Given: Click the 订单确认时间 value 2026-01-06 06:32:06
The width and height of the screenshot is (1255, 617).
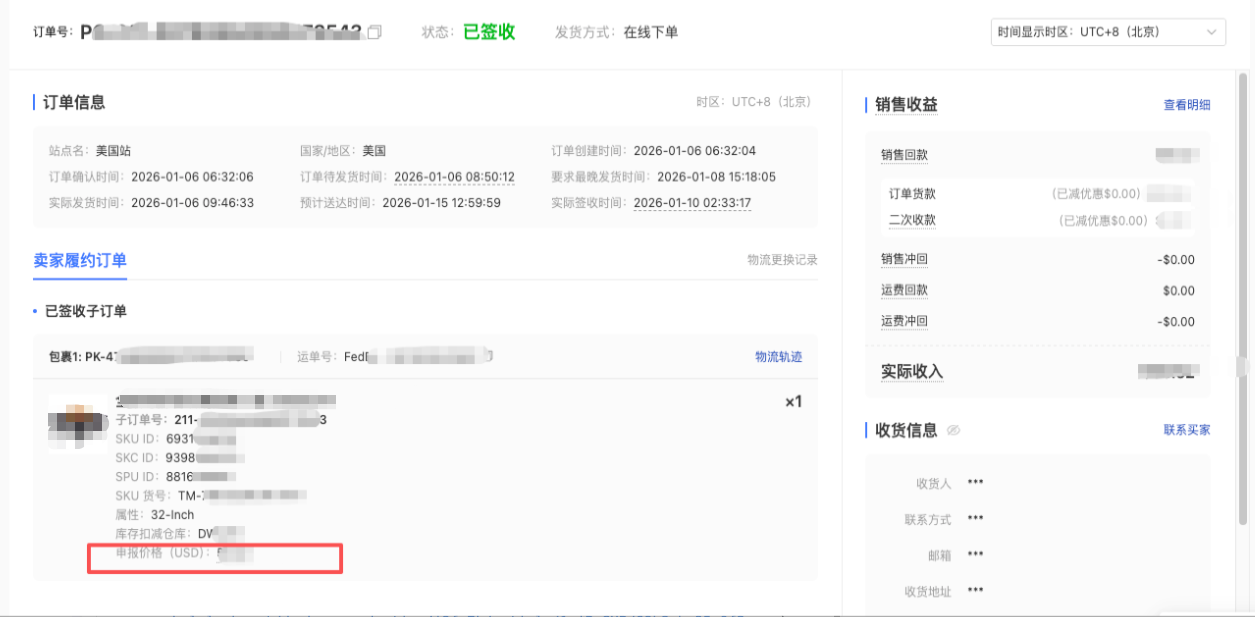Looking at the screenshot, I should coord(192,177).
